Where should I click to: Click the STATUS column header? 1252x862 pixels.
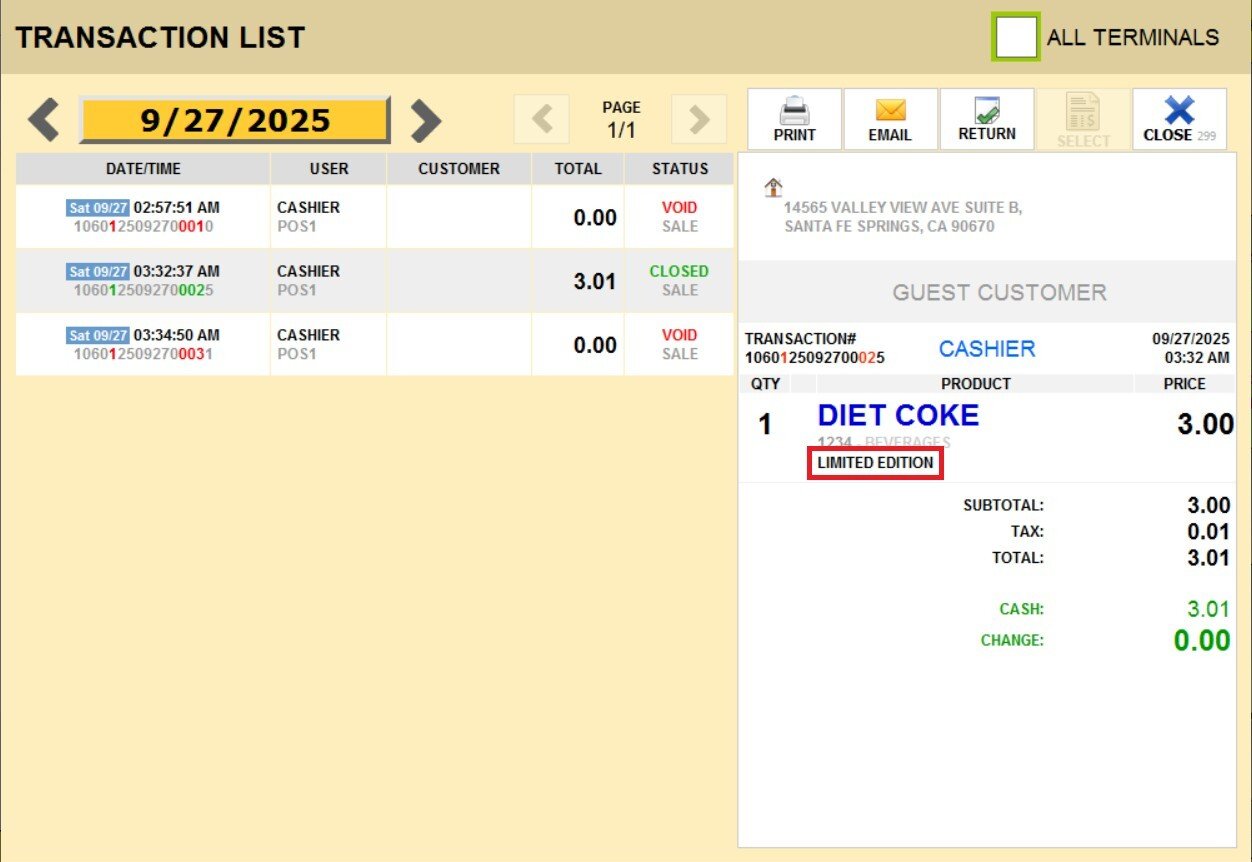tap(679, 169)
